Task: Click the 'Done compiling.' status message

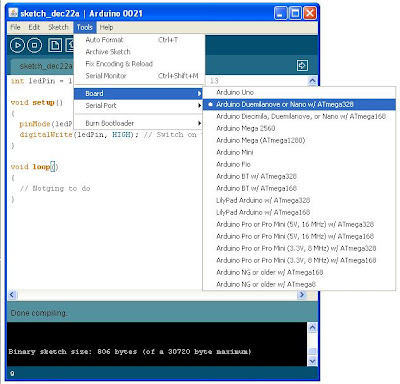Action: (39, 313)
